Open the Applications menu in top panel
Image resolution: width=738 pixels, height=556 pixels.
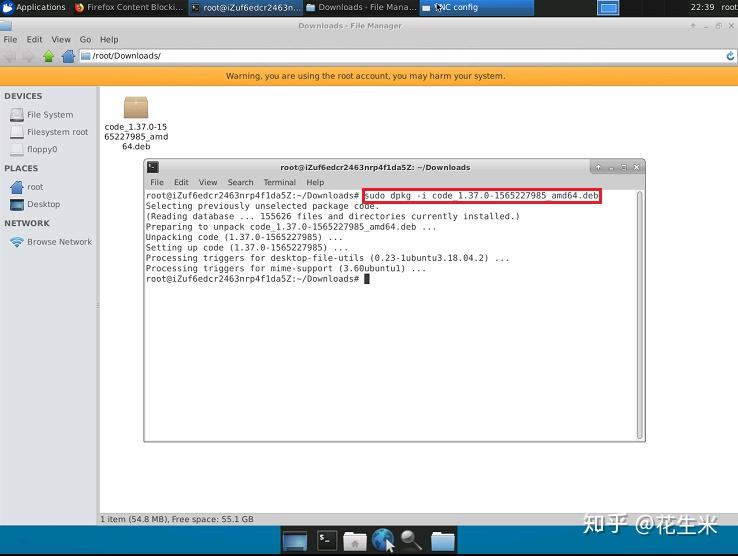(34, 8)
